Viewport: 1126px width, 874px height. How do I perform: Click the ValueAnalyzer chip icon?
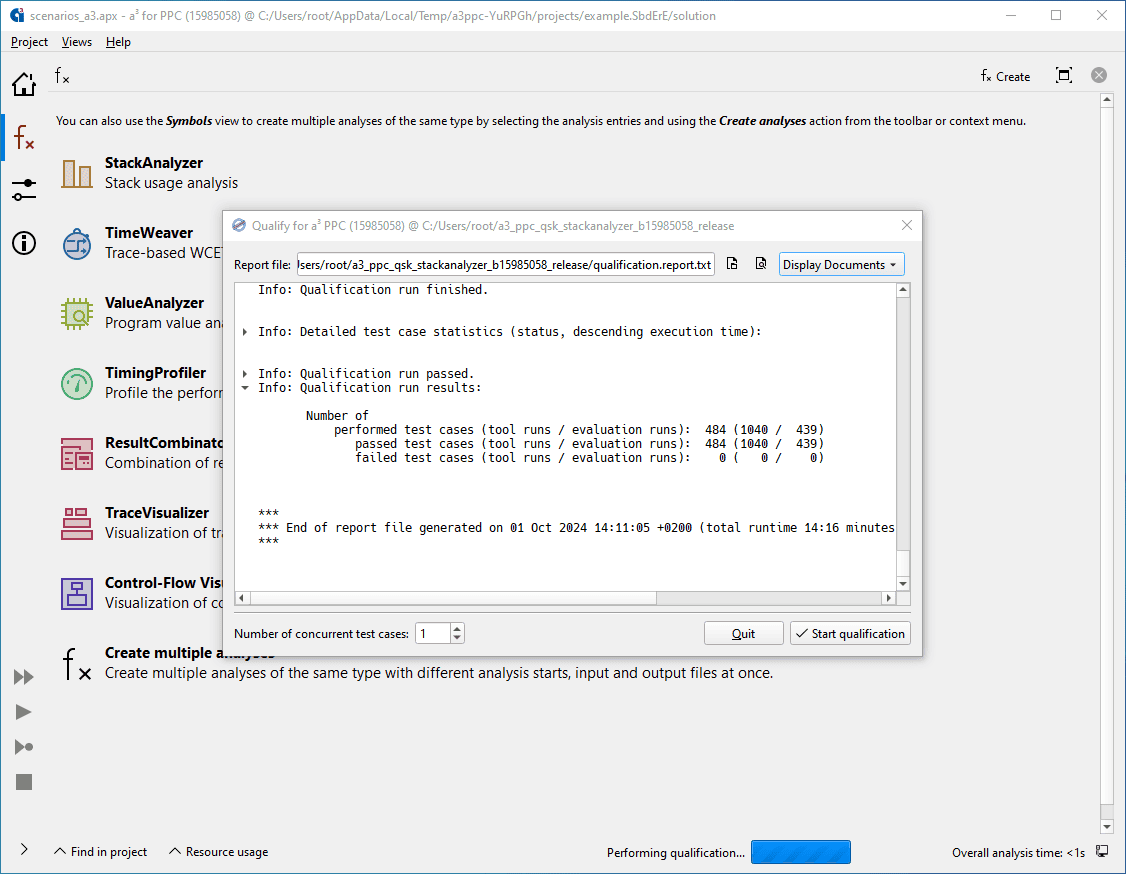tap(77, 313)
